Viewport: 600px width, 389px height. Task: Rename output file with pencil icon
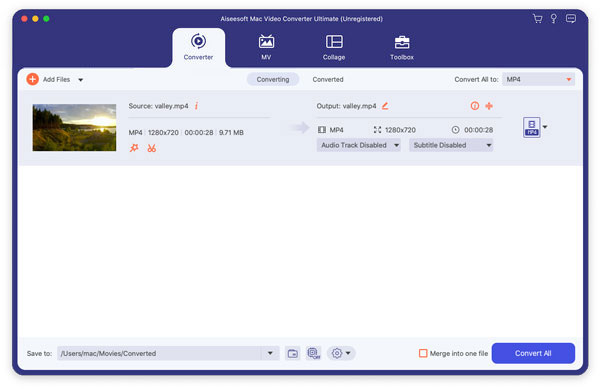click(385, 106)
